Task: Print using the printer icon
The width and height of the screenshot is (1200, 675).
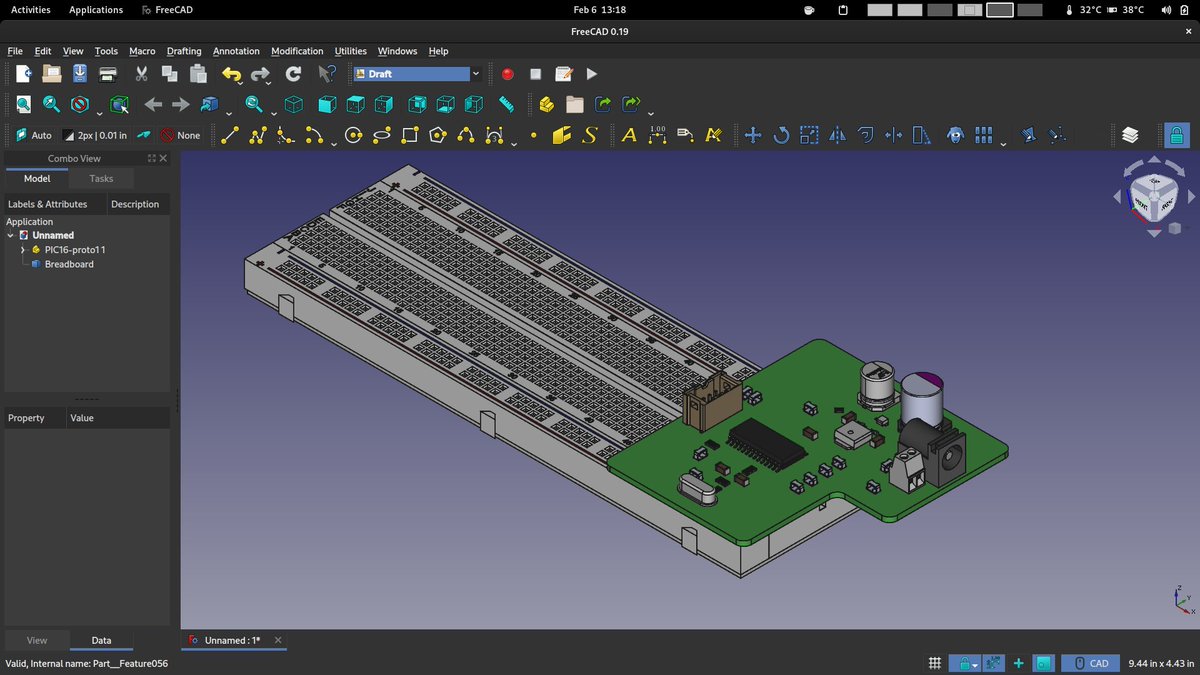Action: pyautogui.click(x=108, y=73)
